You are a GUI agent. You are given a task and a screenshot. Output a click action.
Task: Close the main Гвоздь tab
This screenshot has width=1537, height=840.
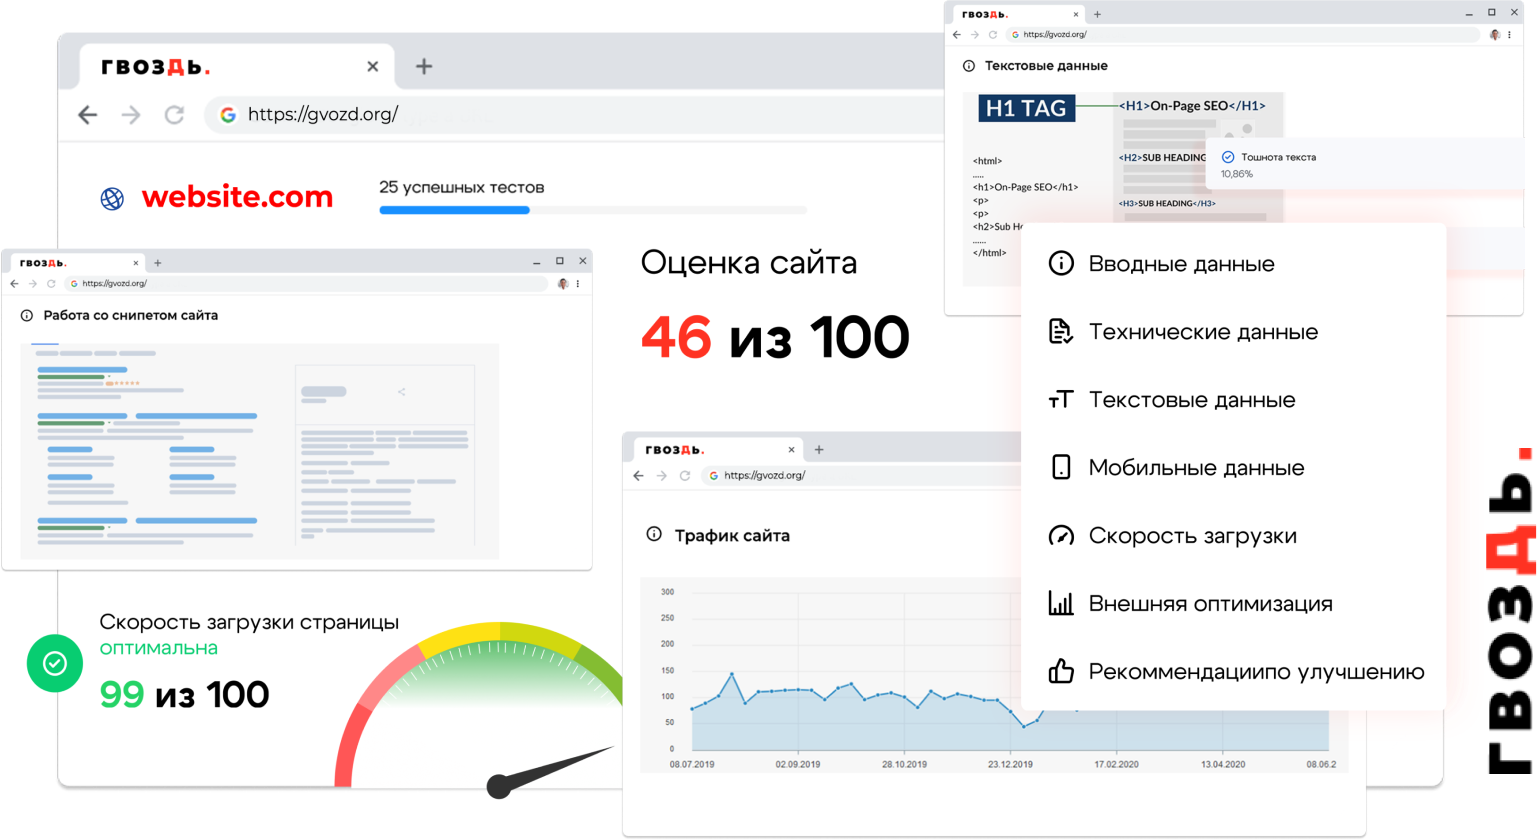373,66
